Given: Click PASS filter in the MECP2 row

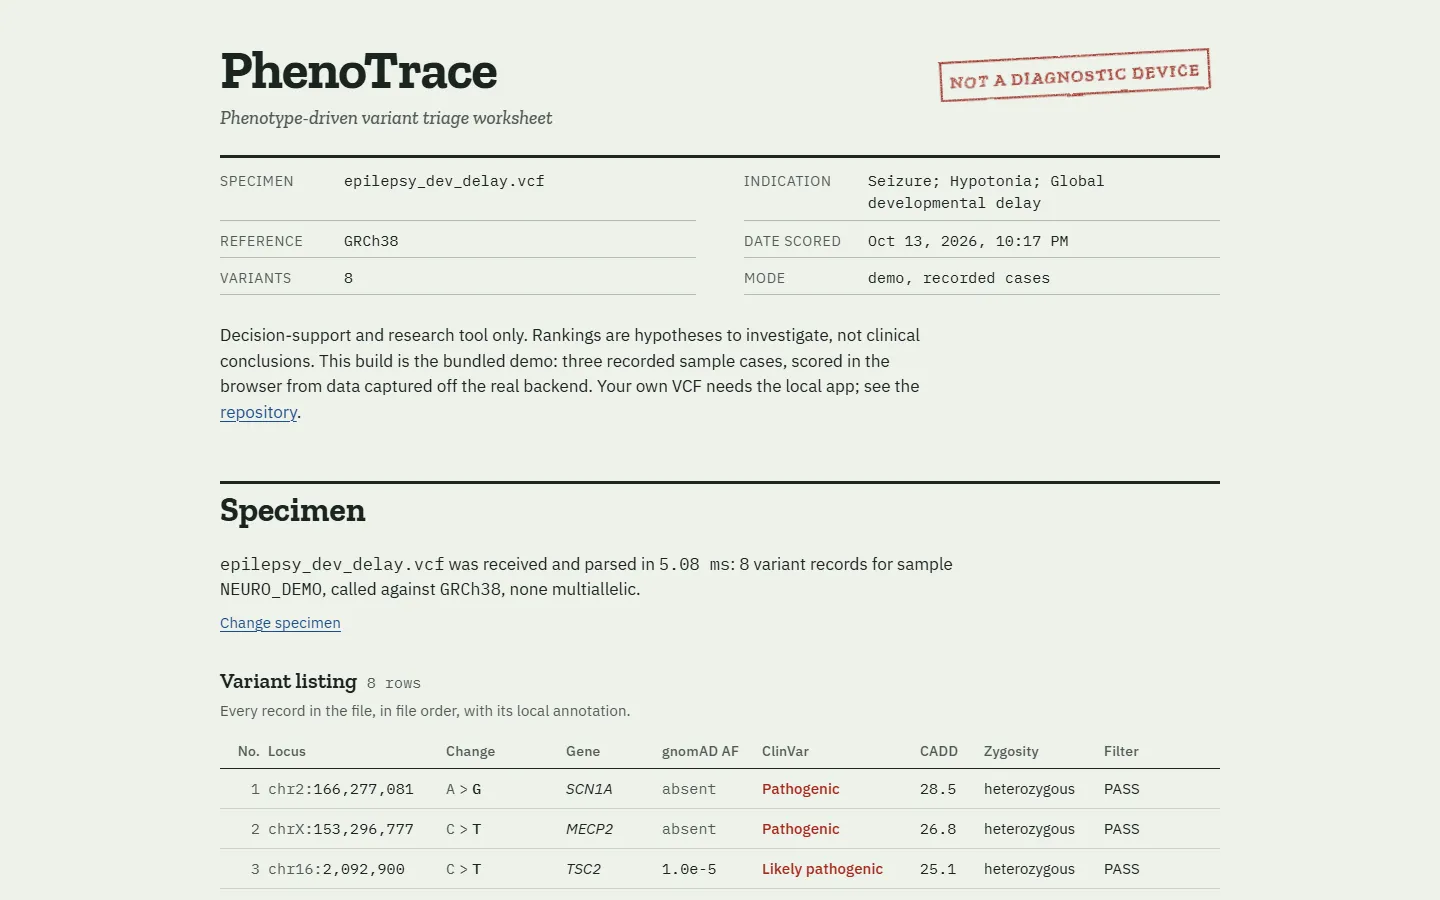Looking at the screenshot, I should pyautogui.click(x=1121, y=829).
